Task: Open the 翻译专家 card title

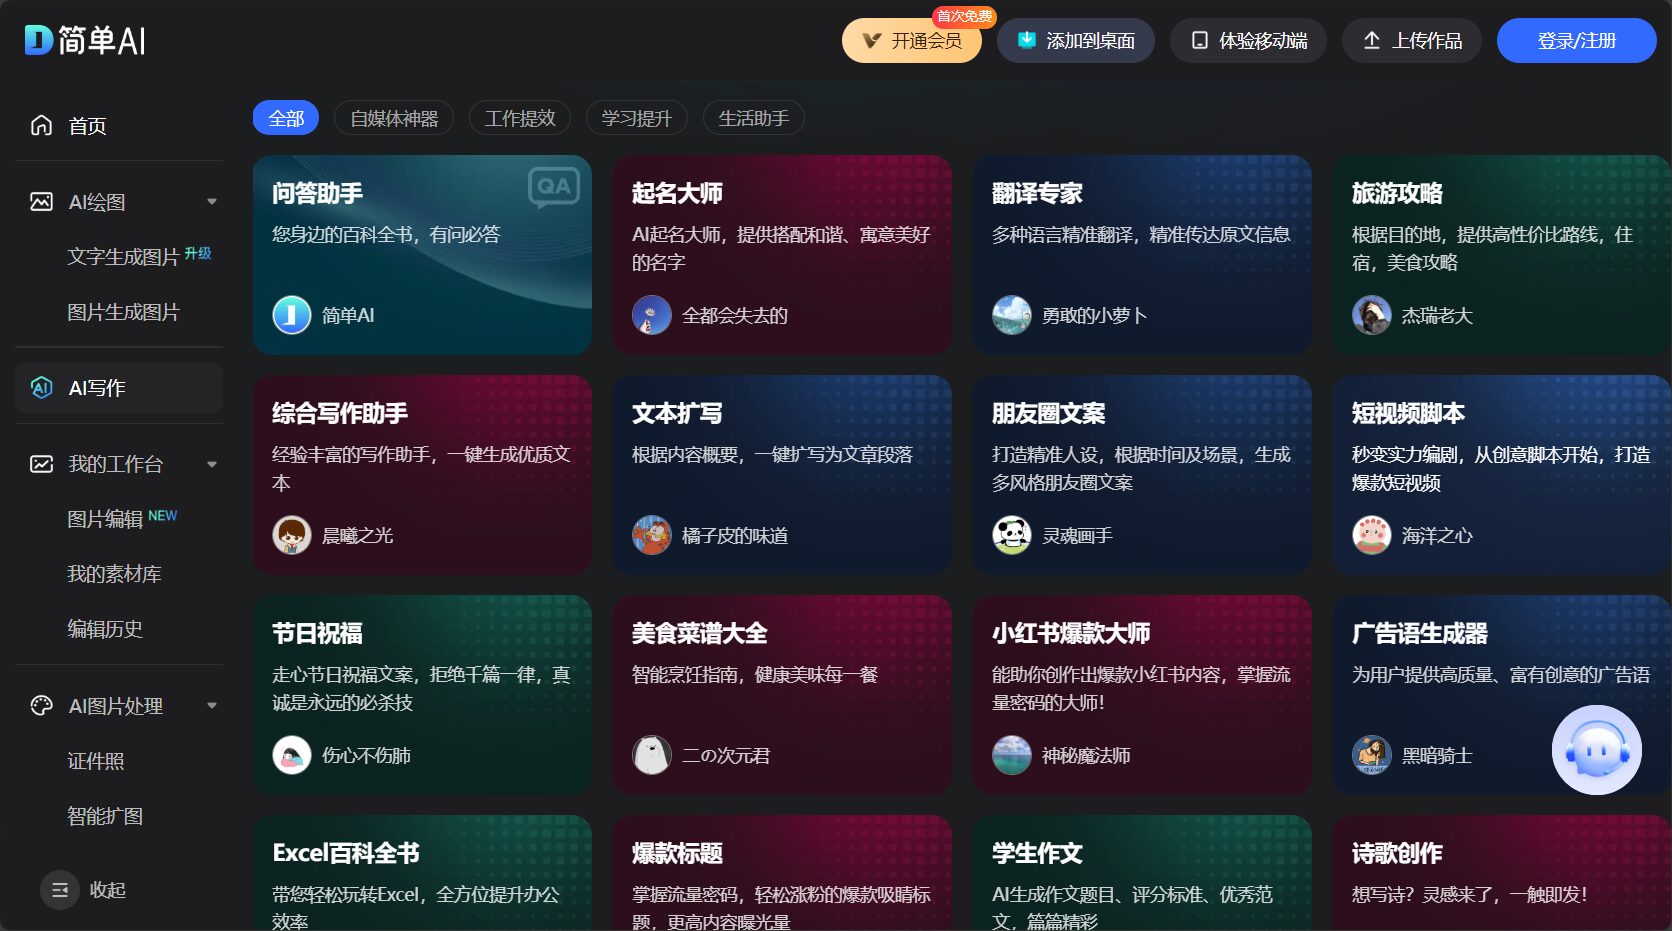Action: click(x=1037, y=193)
